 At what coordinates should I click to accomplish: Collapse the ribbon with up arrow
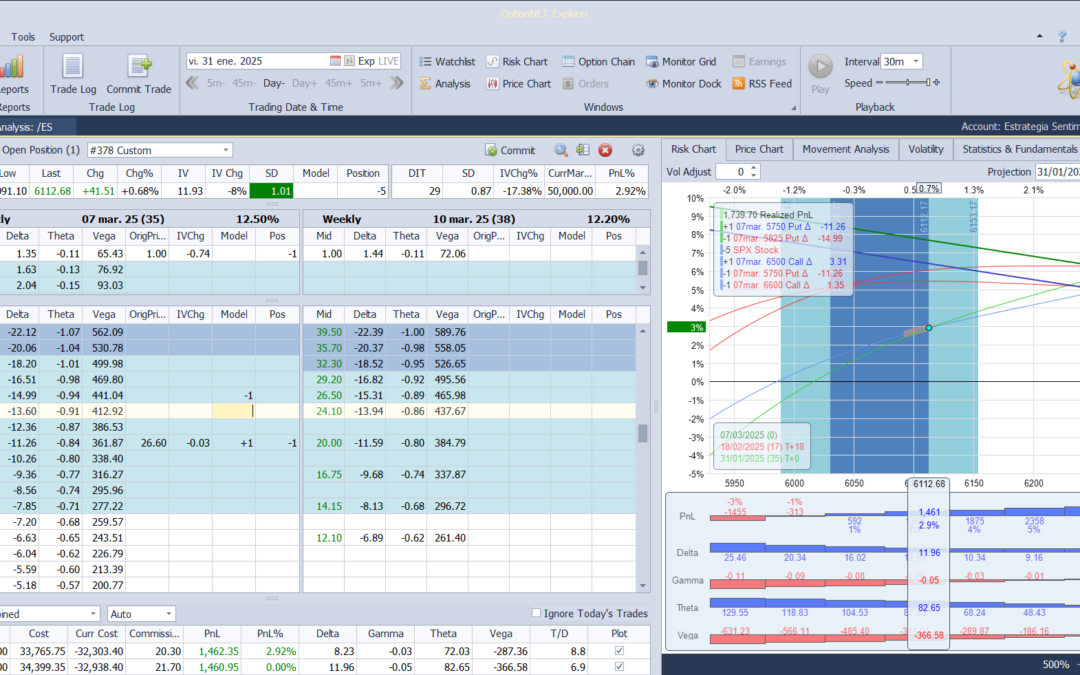[1039, 37]
